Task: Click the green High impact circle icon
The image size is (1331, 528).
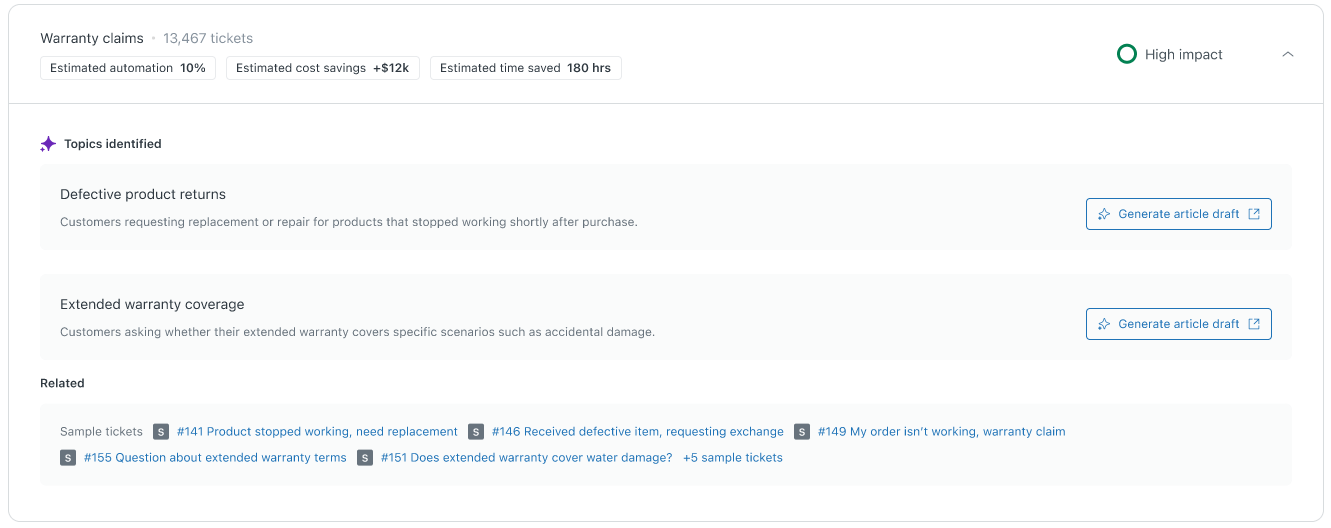Action: tap(1126, 55)
